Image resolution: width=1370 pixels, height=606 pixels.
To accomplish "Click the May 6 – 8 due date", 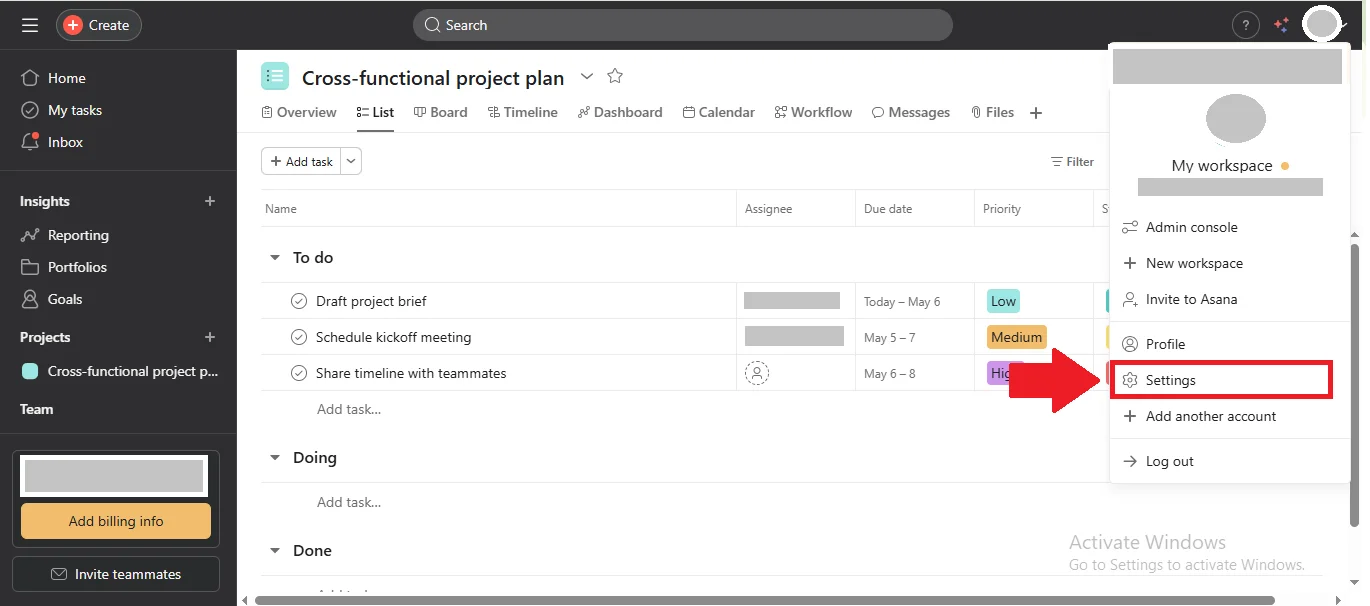I will coord(889,373).
